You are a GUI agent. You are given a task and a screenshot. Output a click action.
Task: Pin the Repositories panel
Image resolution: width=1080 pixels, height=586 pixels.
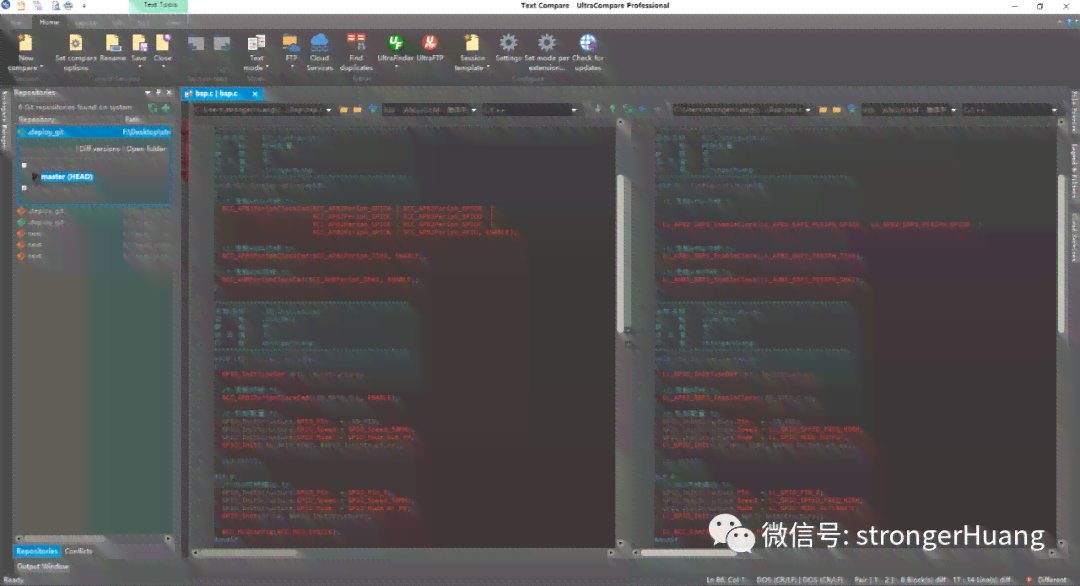pos(158,92)
